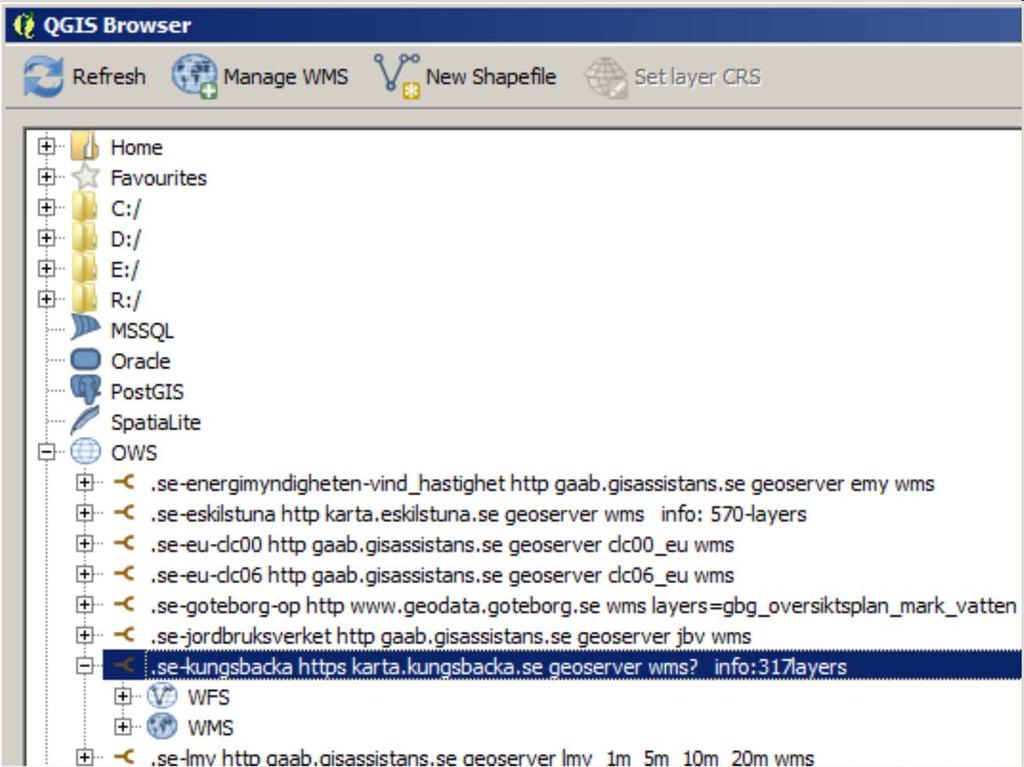Click the Manage WMS button label
1024x767 pixels.
point(285,77)
